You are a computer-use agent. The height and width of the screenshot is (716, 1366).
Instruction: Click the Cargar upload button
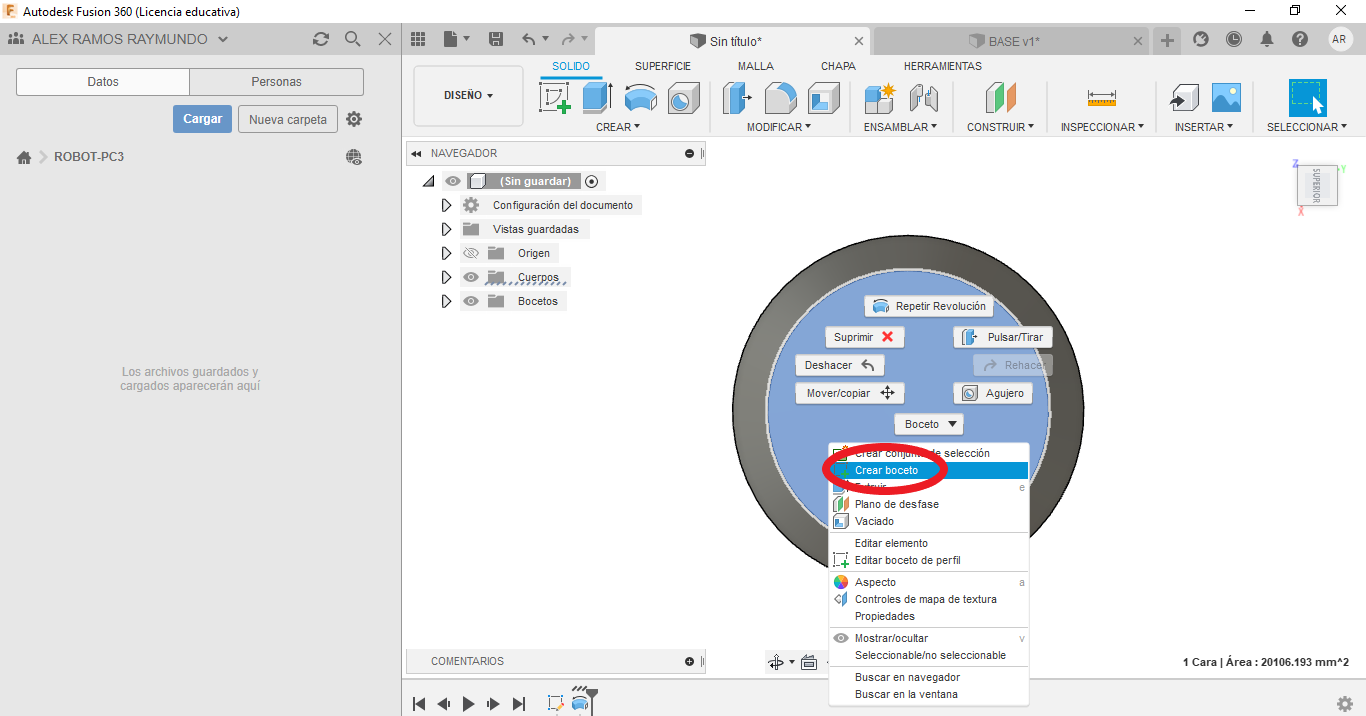coord(202,119)
